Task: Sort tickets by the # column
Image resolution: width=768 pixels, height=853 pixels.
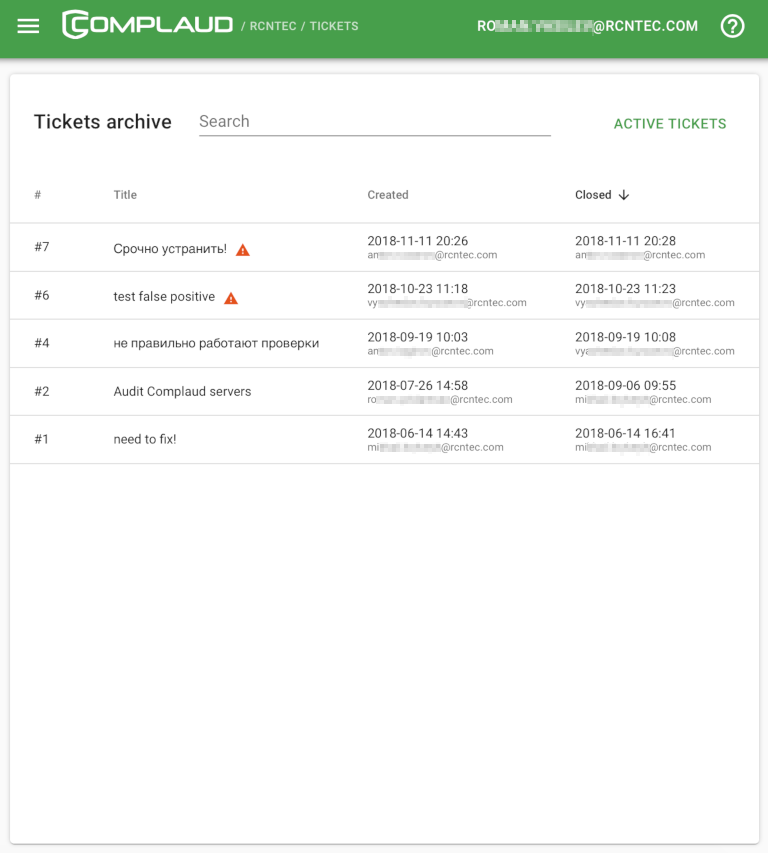Action: (38, 195)
